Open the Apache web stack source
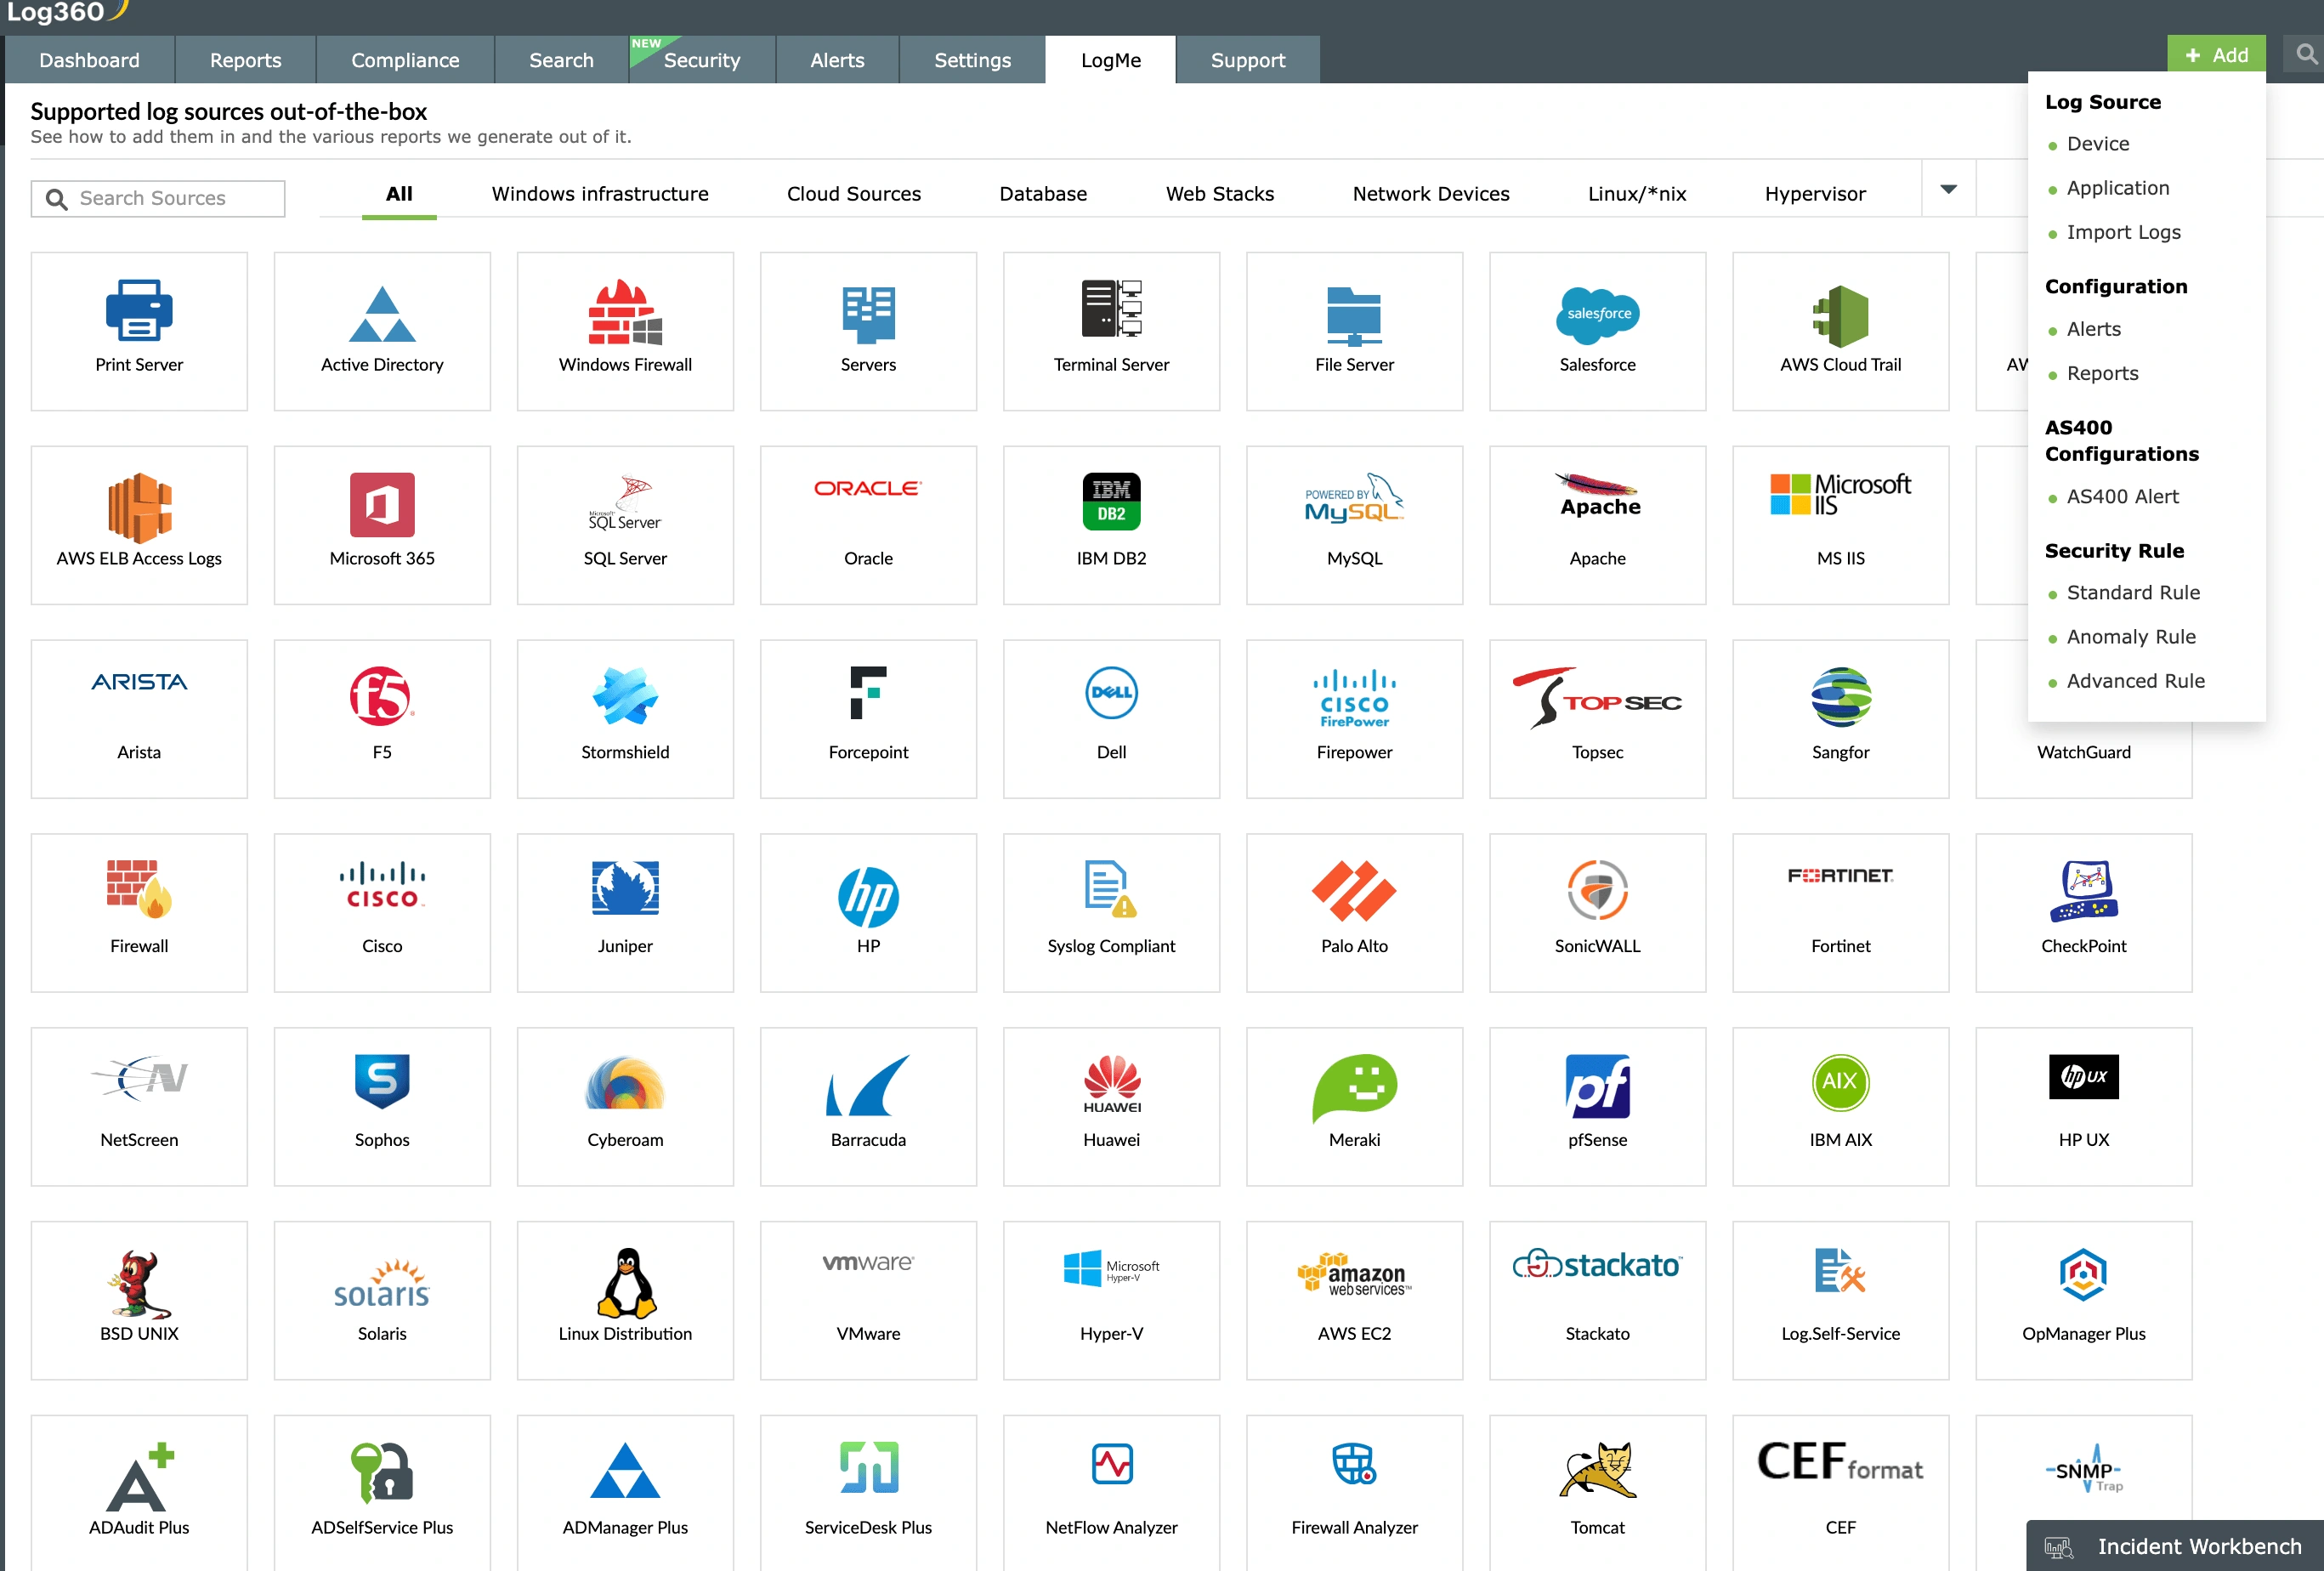2324x1571 pixels. coord(1597,525)
